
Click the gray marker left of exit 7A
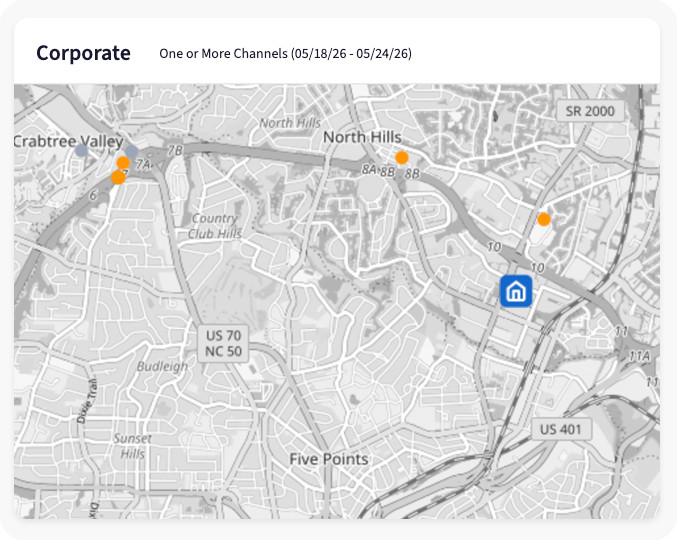(x=131, y=152)
